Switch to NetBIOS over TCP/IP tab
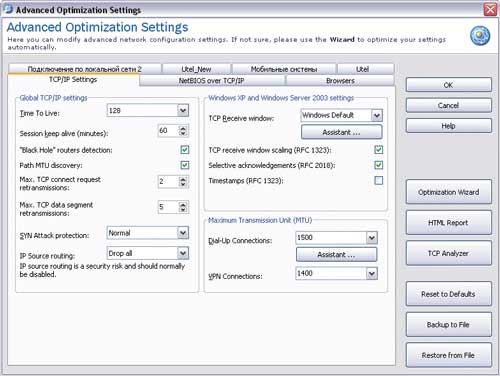The image size is (500, 376). pos(212,81)
